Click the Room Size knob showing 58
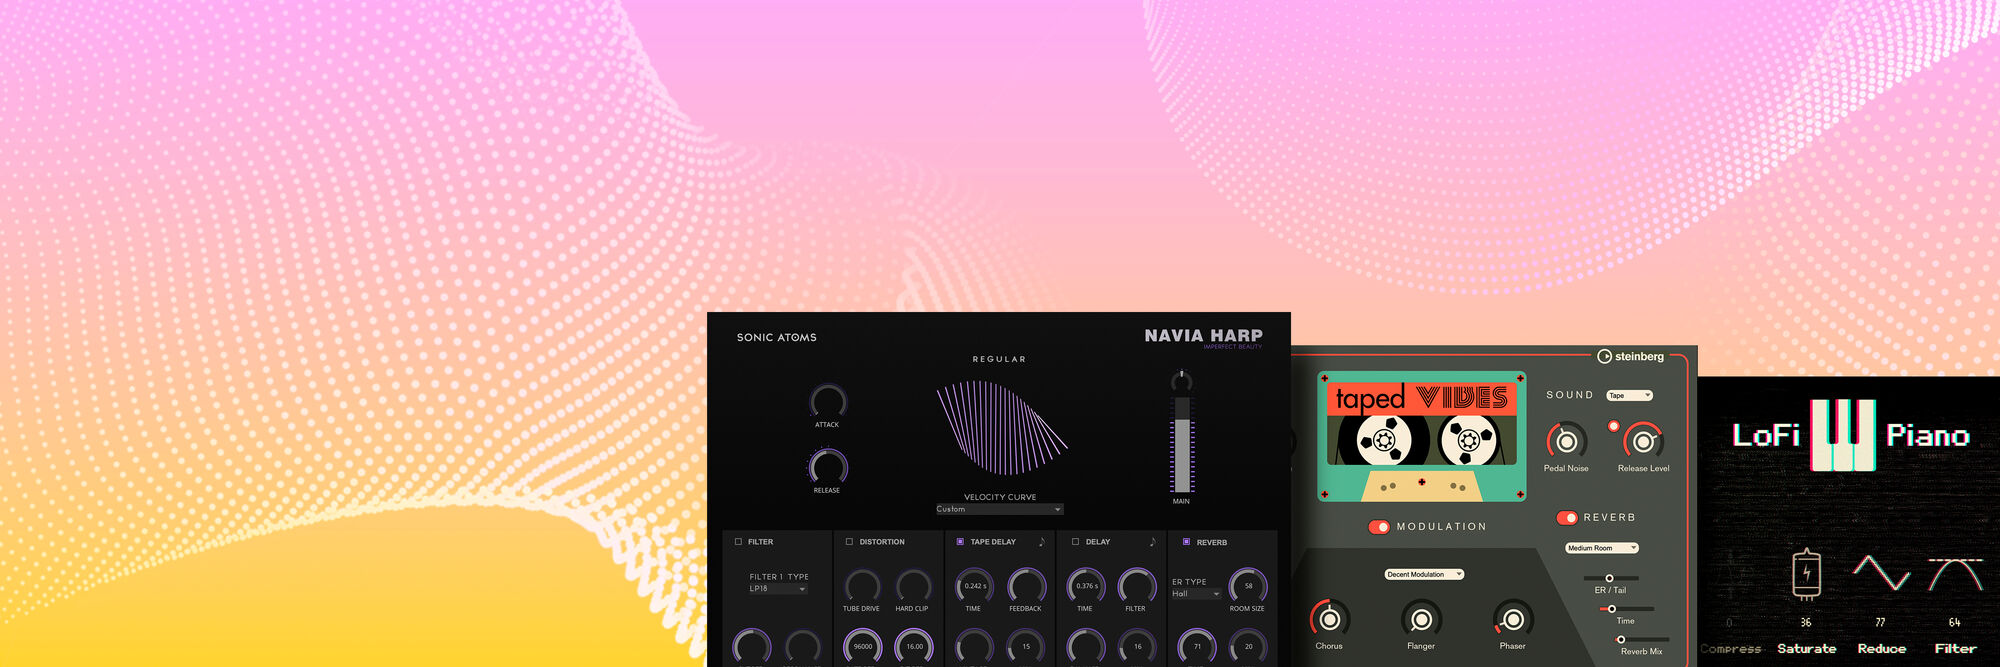The height and width of the screenshot is (667, 2000). tap(1248, 586)
